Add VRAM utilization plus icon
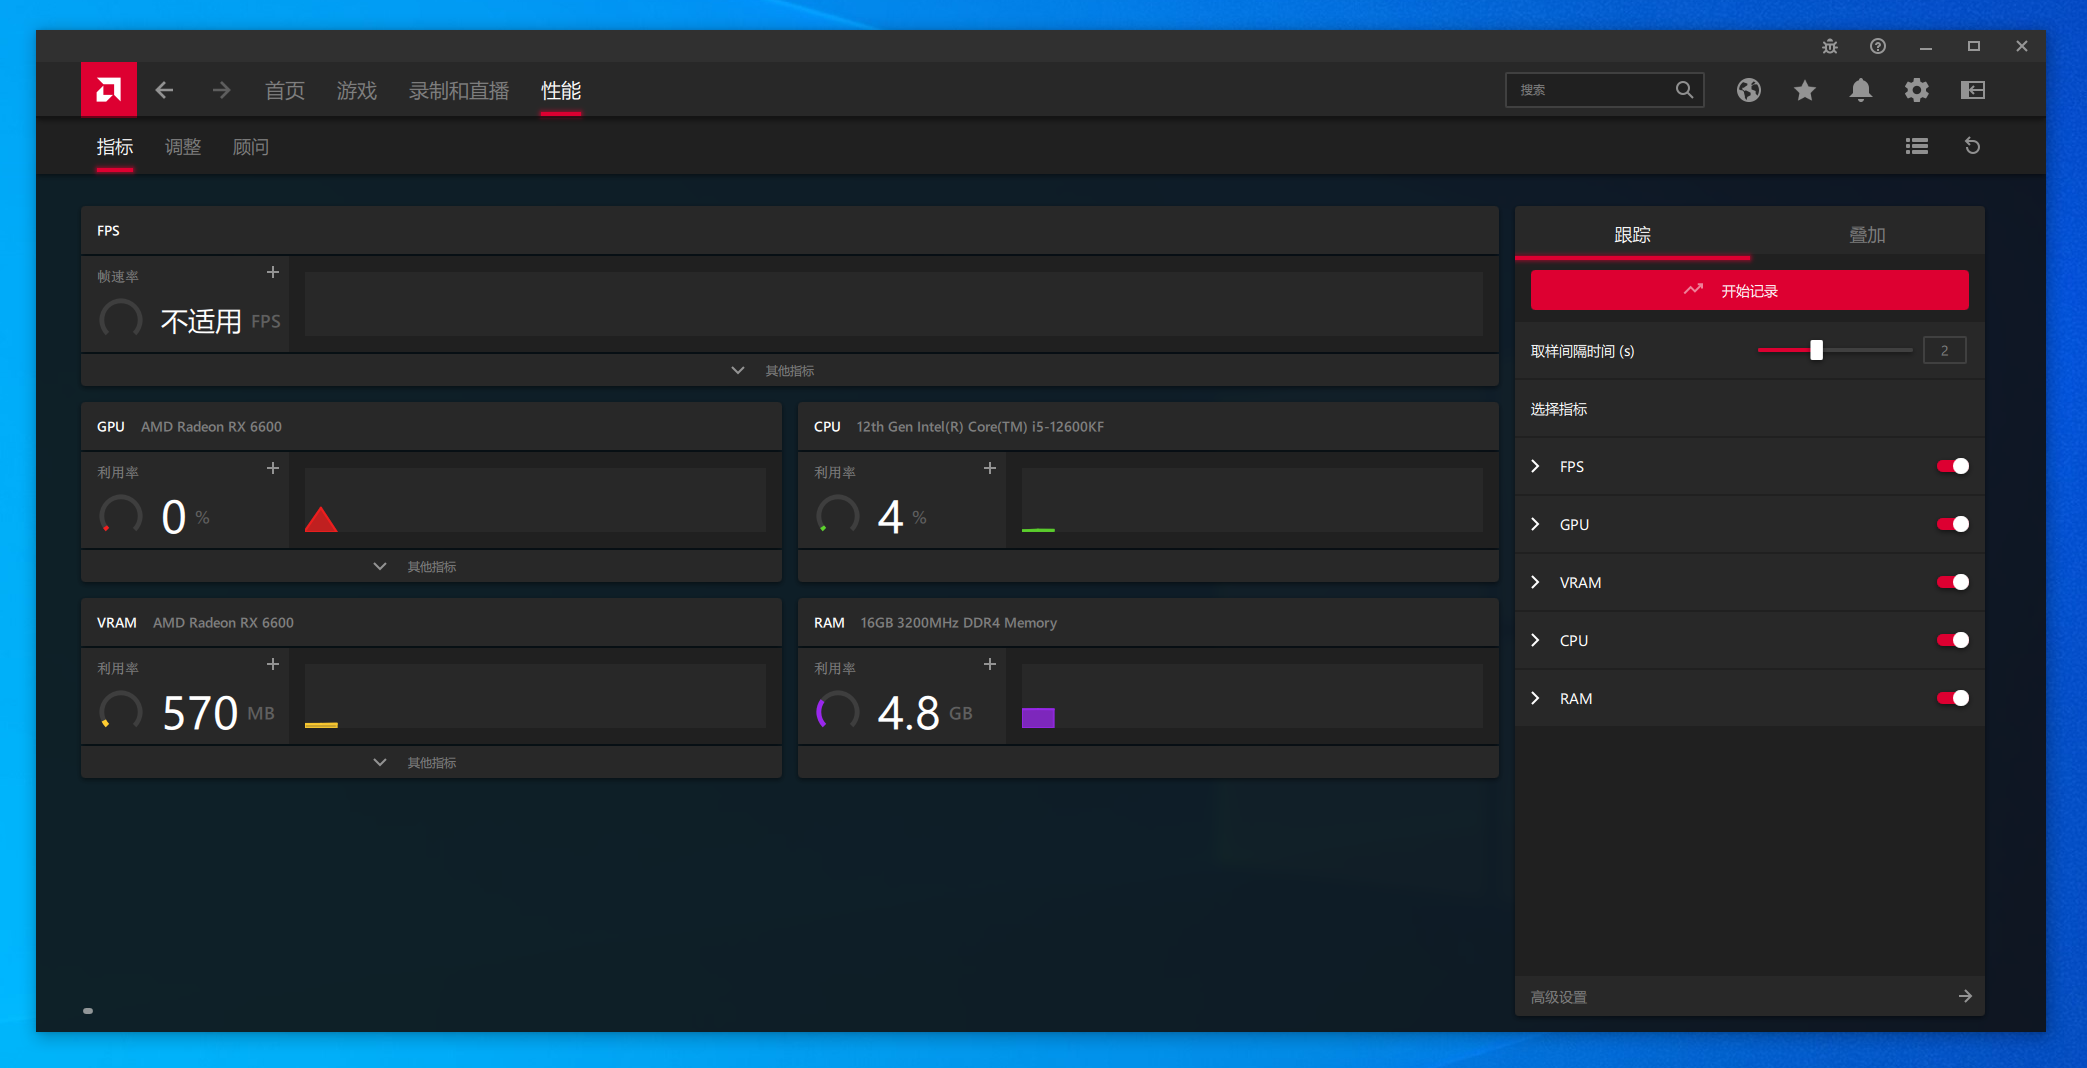Image resolution: width=2087 pixels, height=1068 pixels. tap(273, 664)
